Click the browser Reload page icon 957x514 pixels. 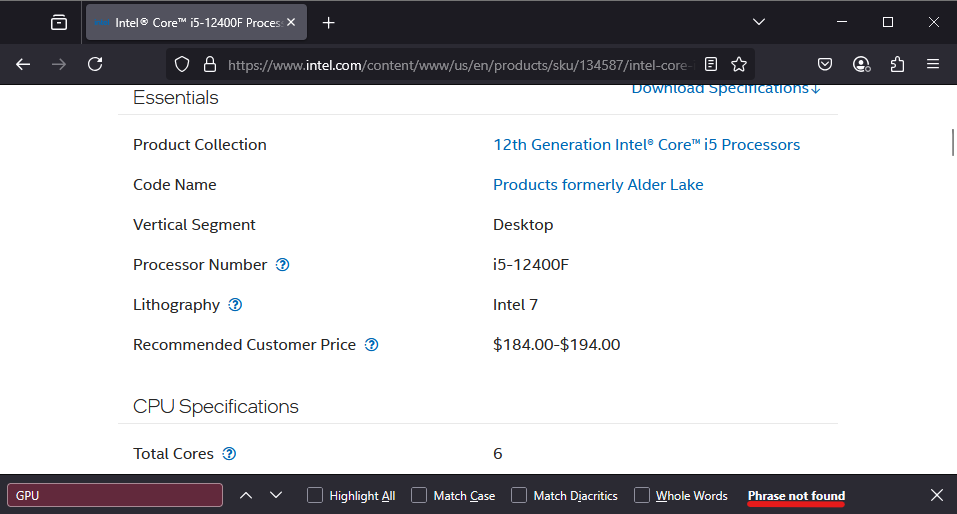point(95,64)
